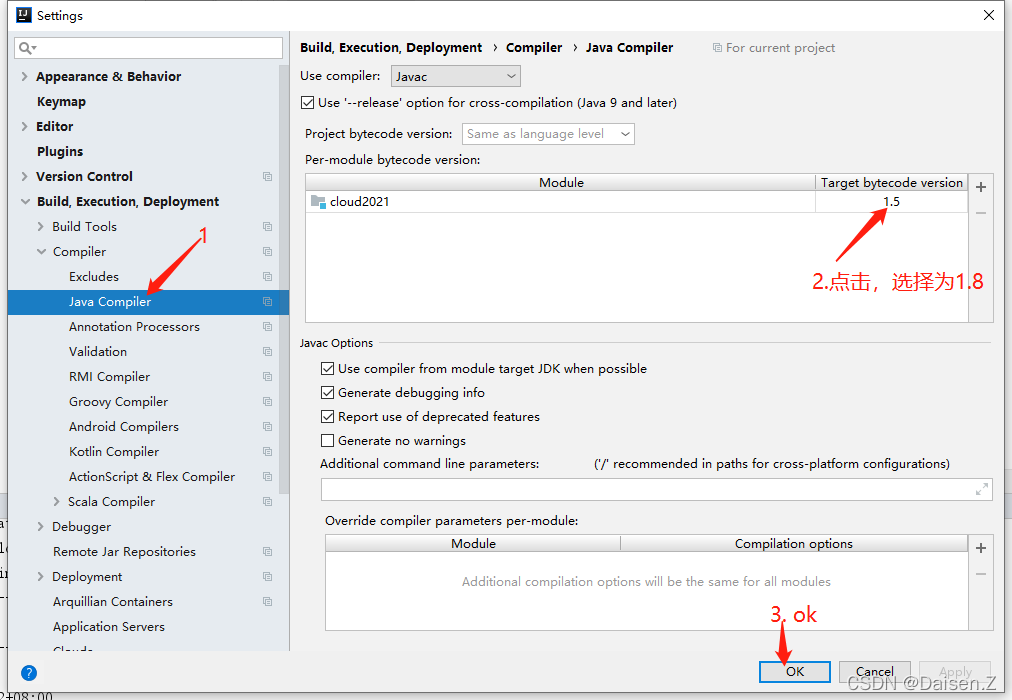Open help with the question mark icon
This screenshot has height=700, width=1012.
[28, 673]
